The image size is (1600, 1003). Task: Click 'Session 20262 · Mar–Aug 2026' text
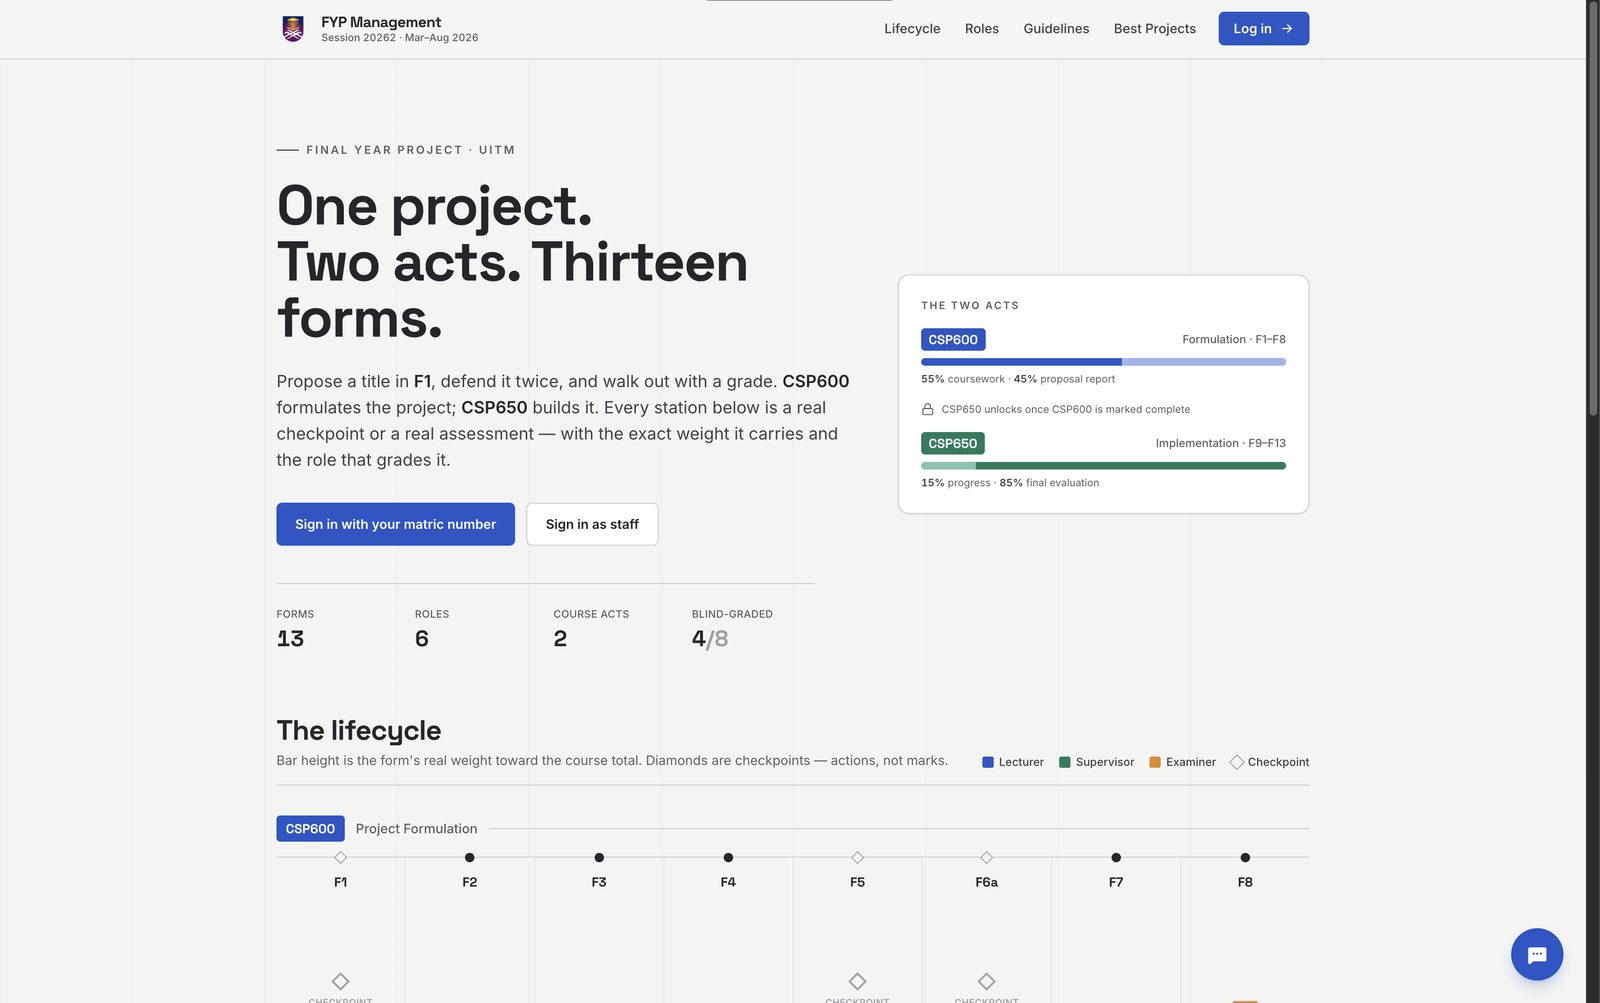click(400, 38)
